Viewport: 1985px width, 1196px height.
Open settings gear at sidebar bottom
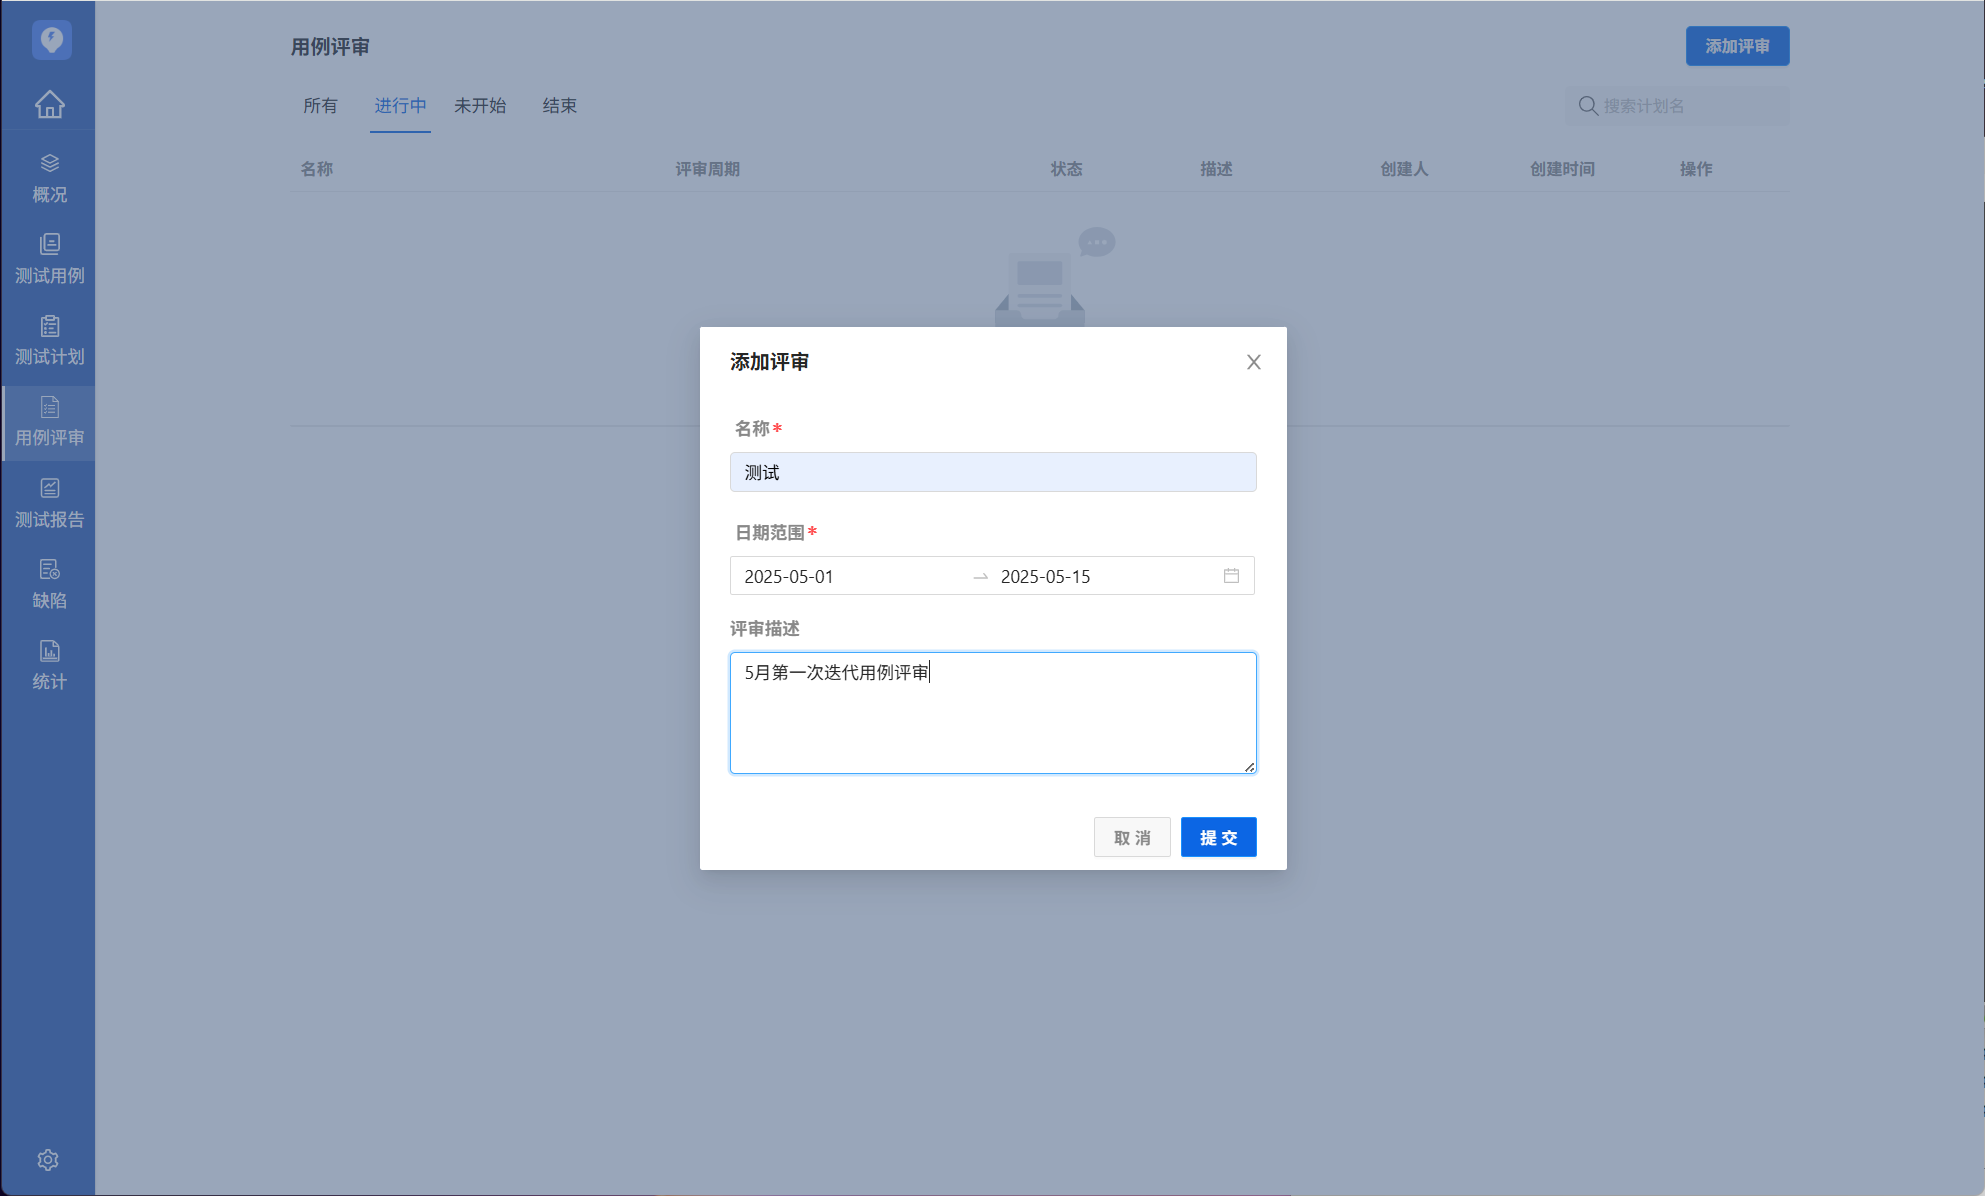pyautogui.click(x=48, y=1160)
